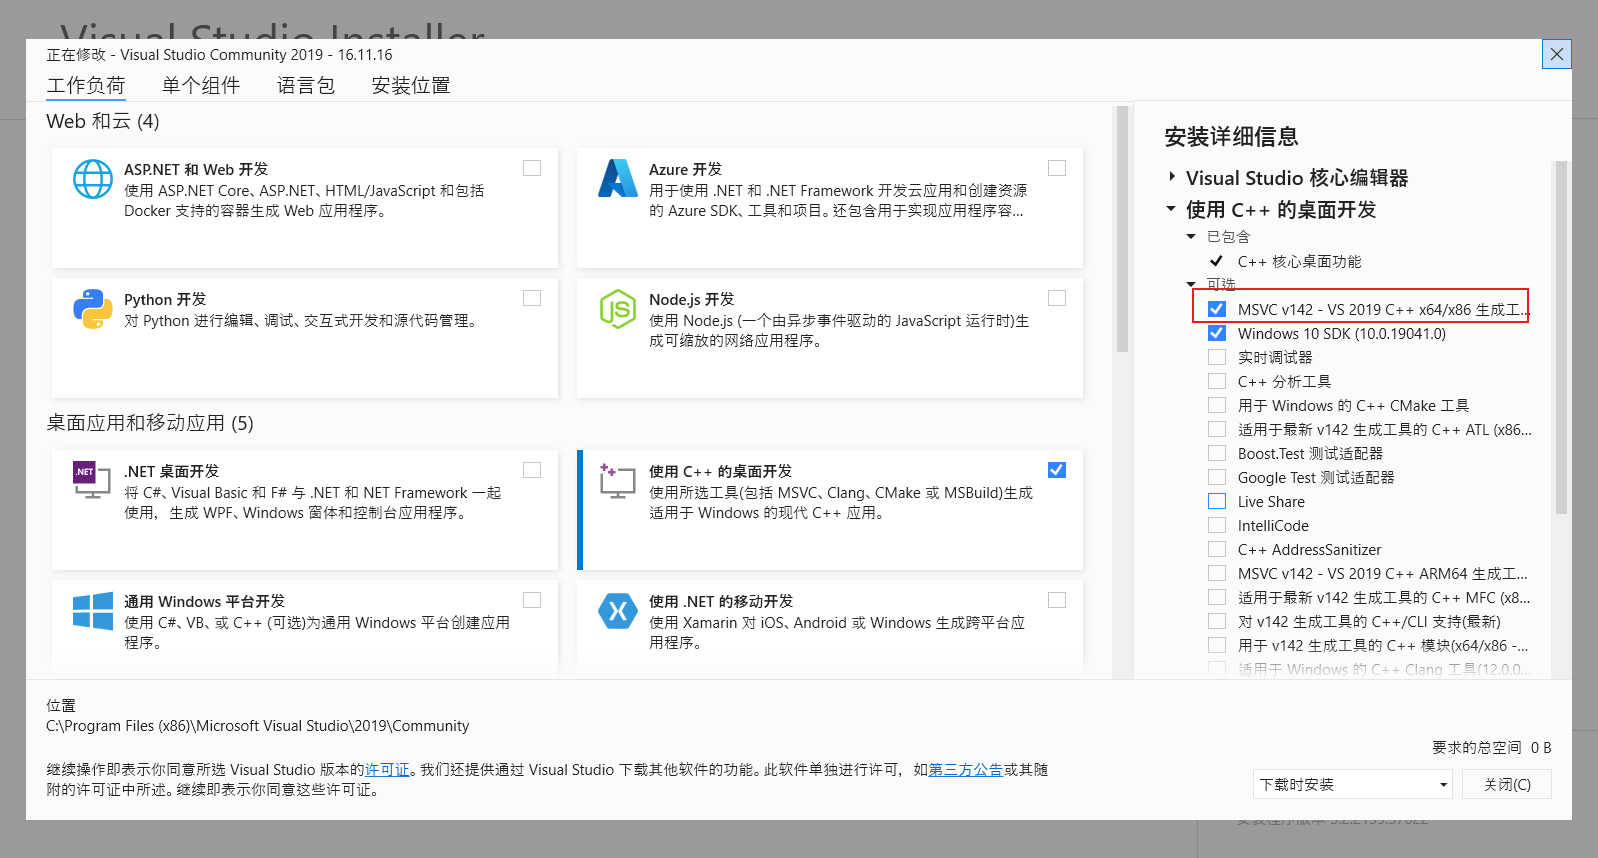Switch to the 单个组件 tab

click(x=201, y=86)
